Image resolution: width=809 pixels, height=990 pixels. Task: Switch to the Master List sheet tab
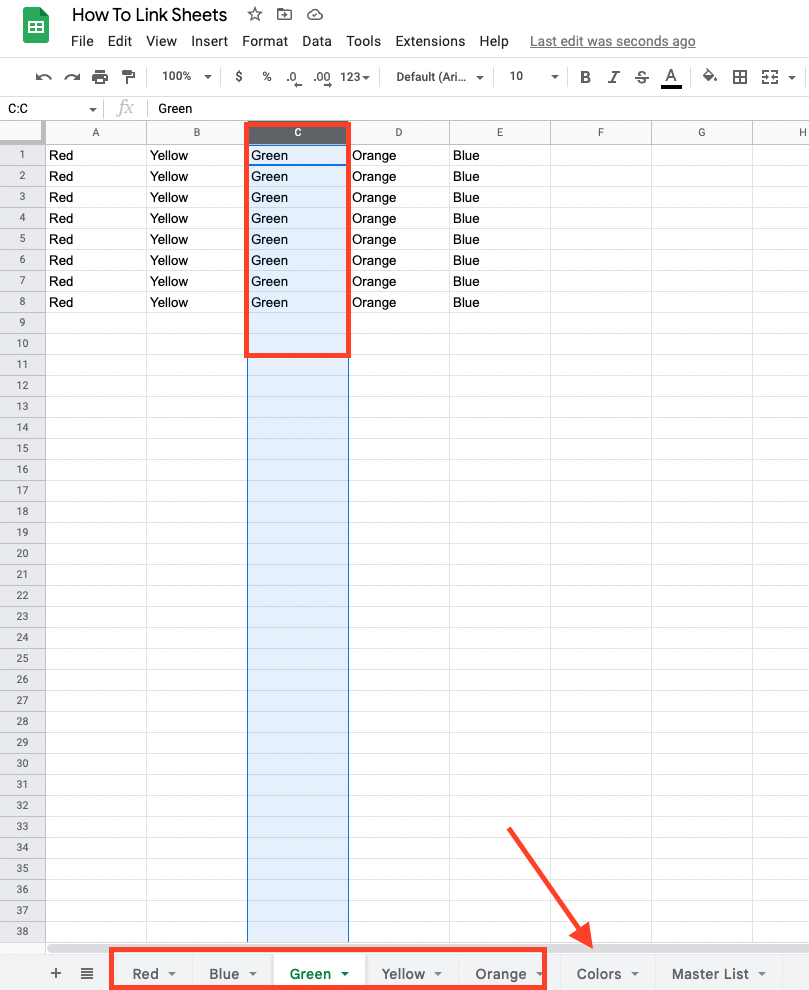click(713, 973)
